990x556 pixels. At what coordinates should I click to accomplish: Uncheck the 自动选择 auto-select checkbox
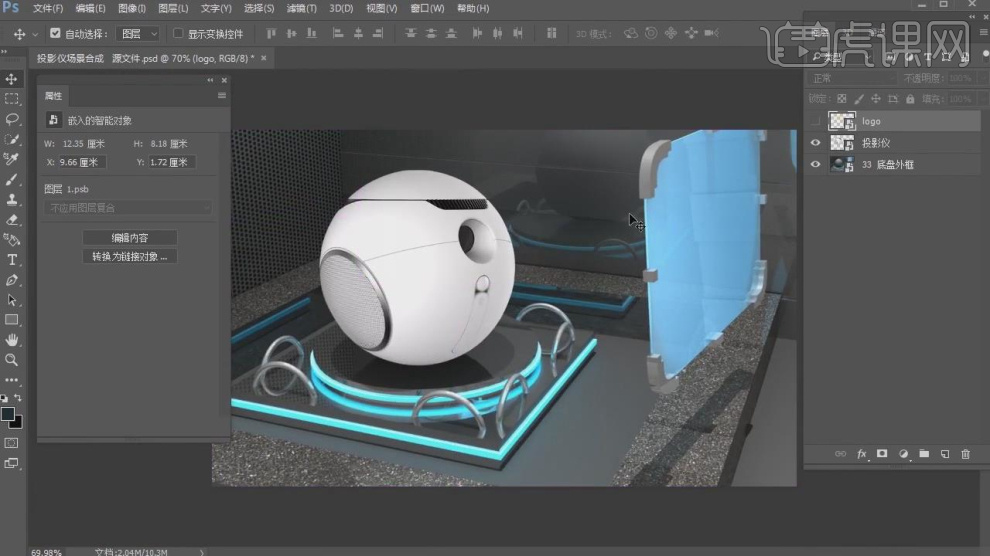coord(55,33)
